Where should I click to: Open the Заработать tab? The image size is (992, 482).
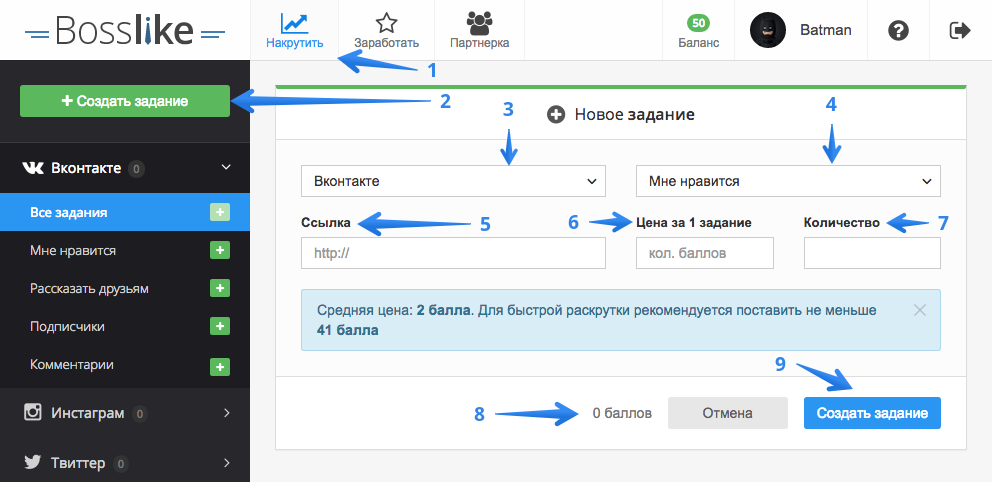point(386,30)
